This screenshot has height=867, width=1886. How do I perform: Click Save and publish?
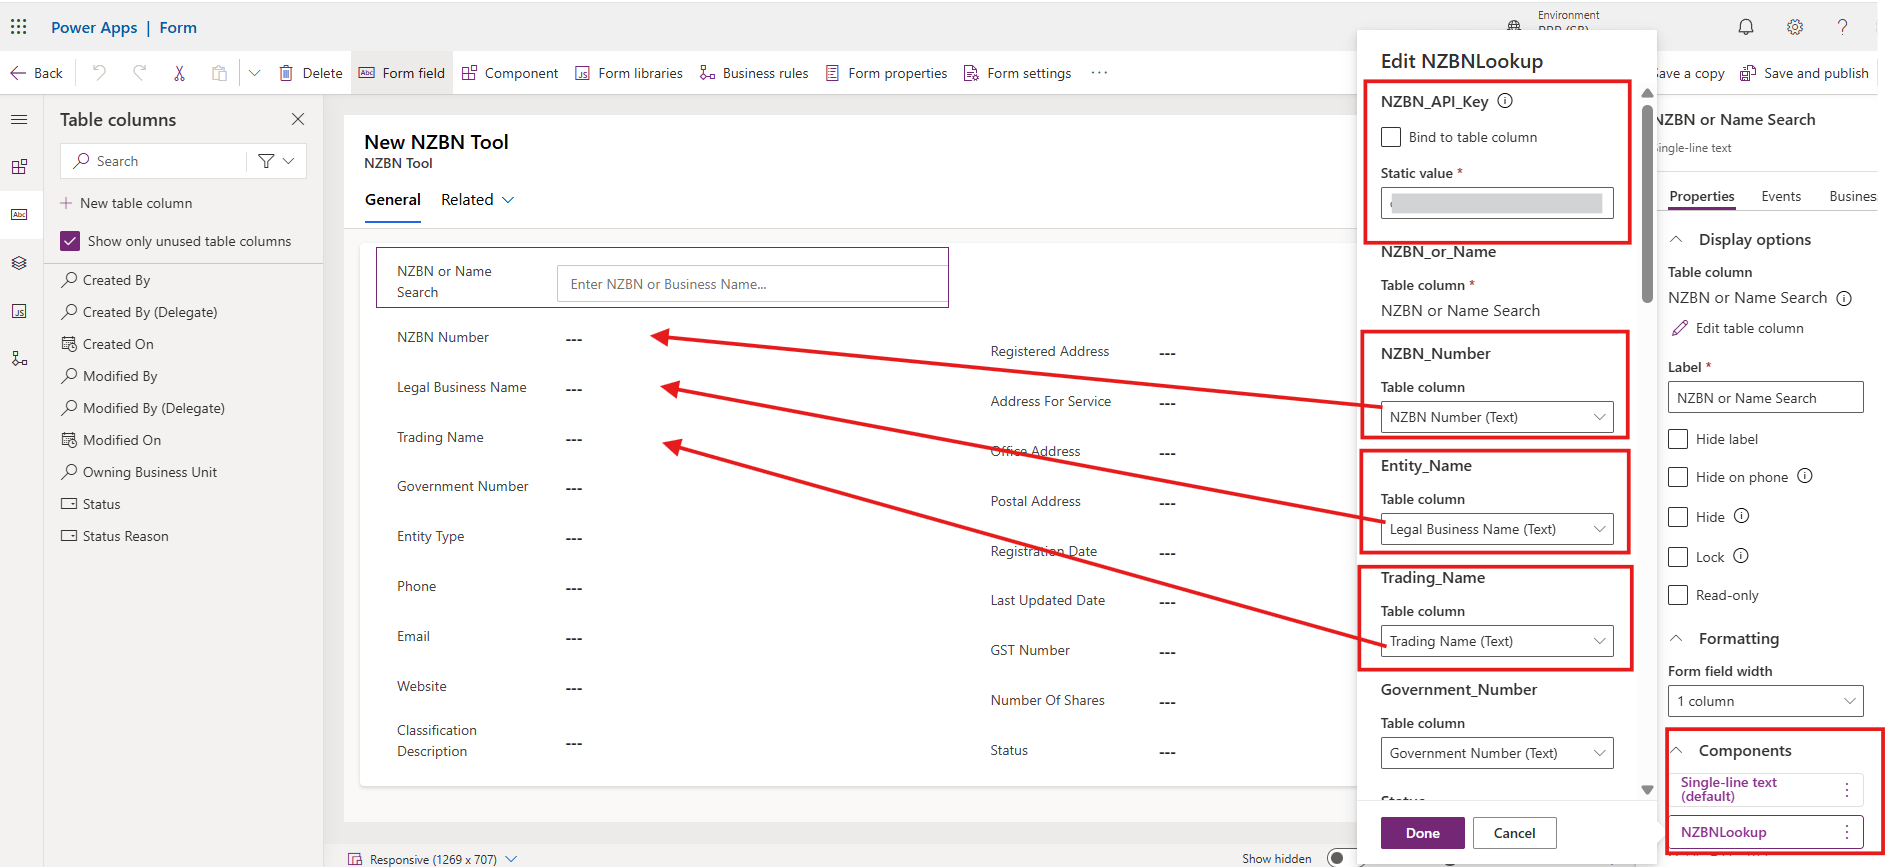click(1805, 73)
